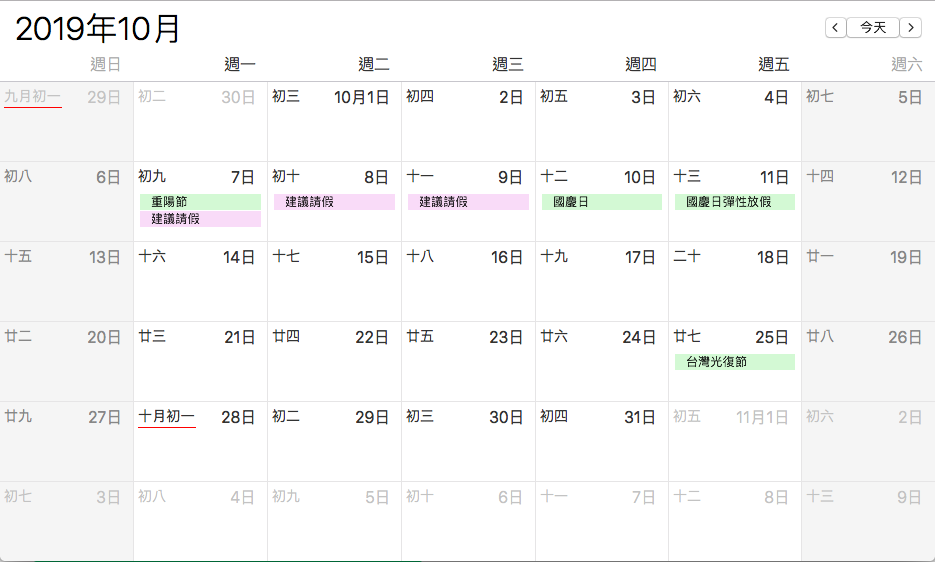Select 建議請假 event on October 8
This screenshot has height=562, width=935.
click(x=334, y=202)
